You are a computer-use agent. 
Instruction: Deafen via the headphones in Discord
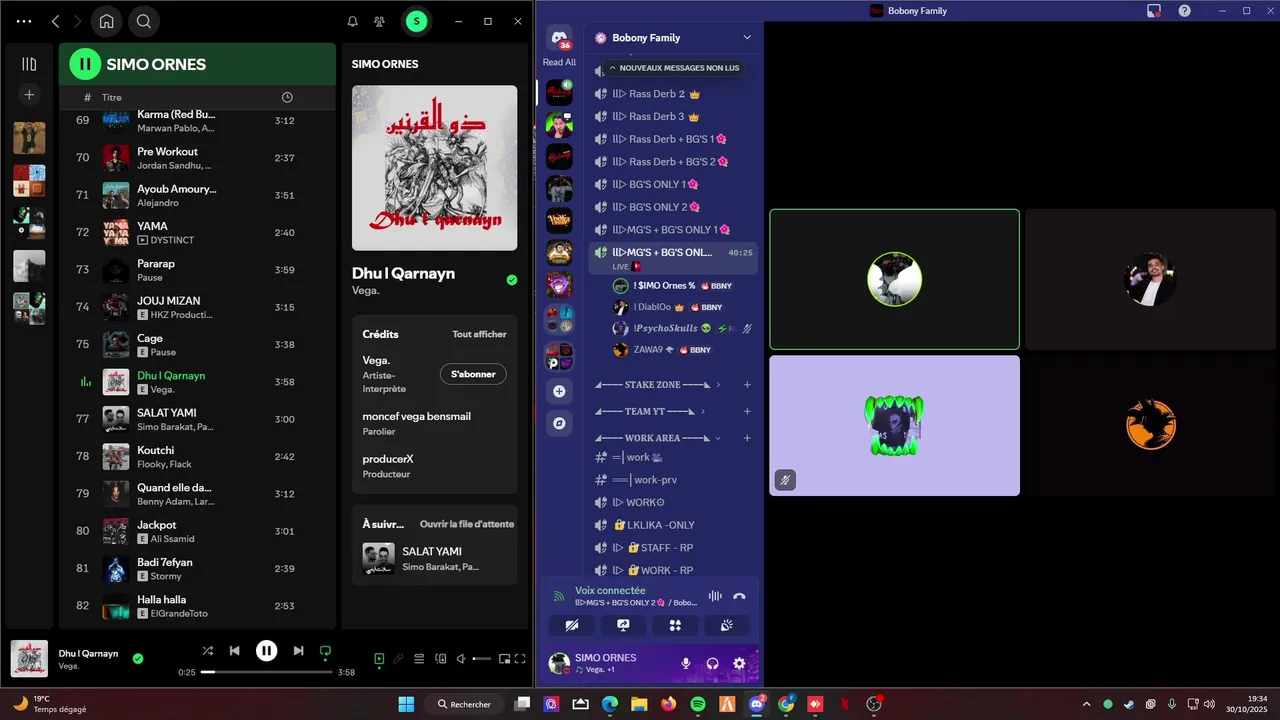(x=713, y=663)
